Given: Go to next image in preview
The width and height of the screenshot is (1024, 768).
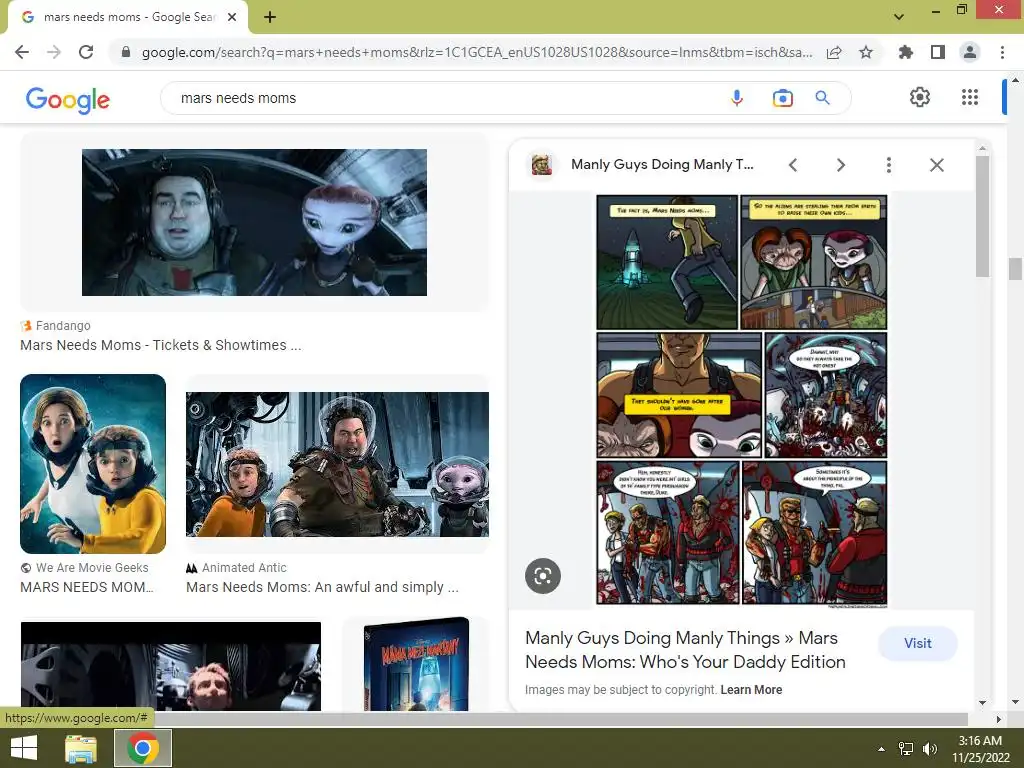Looking at the screenshot, I should coord(840,165).
